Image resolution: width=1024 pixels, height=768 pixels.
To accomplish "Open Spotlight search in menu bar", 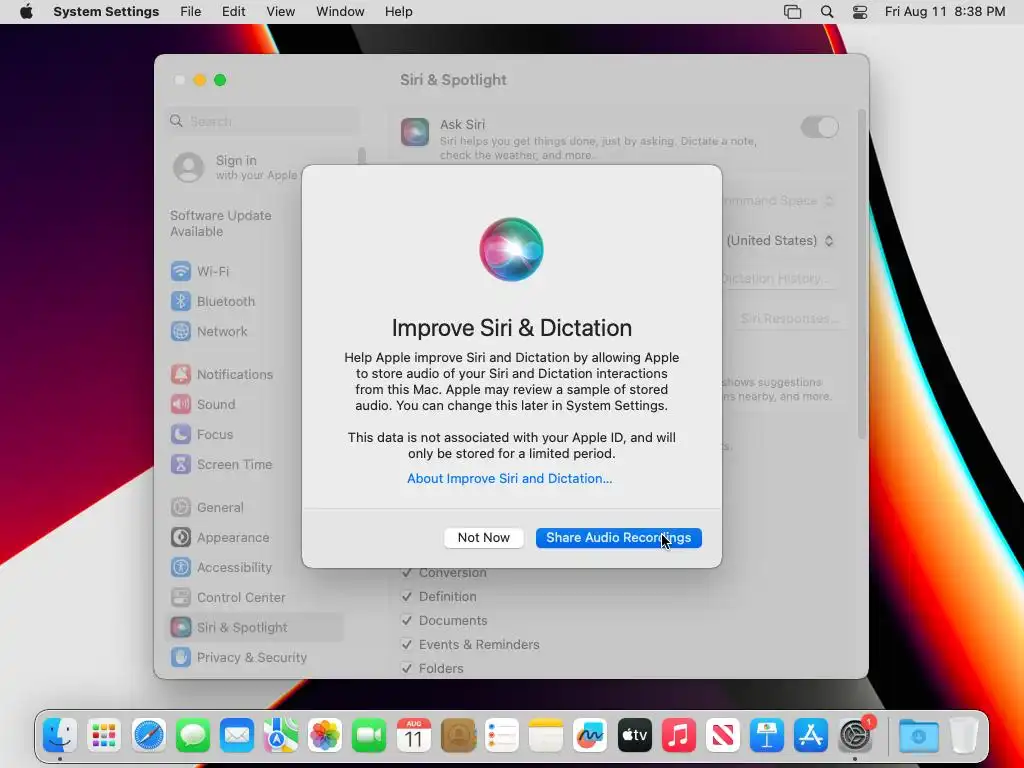I will tap(827, 12).
